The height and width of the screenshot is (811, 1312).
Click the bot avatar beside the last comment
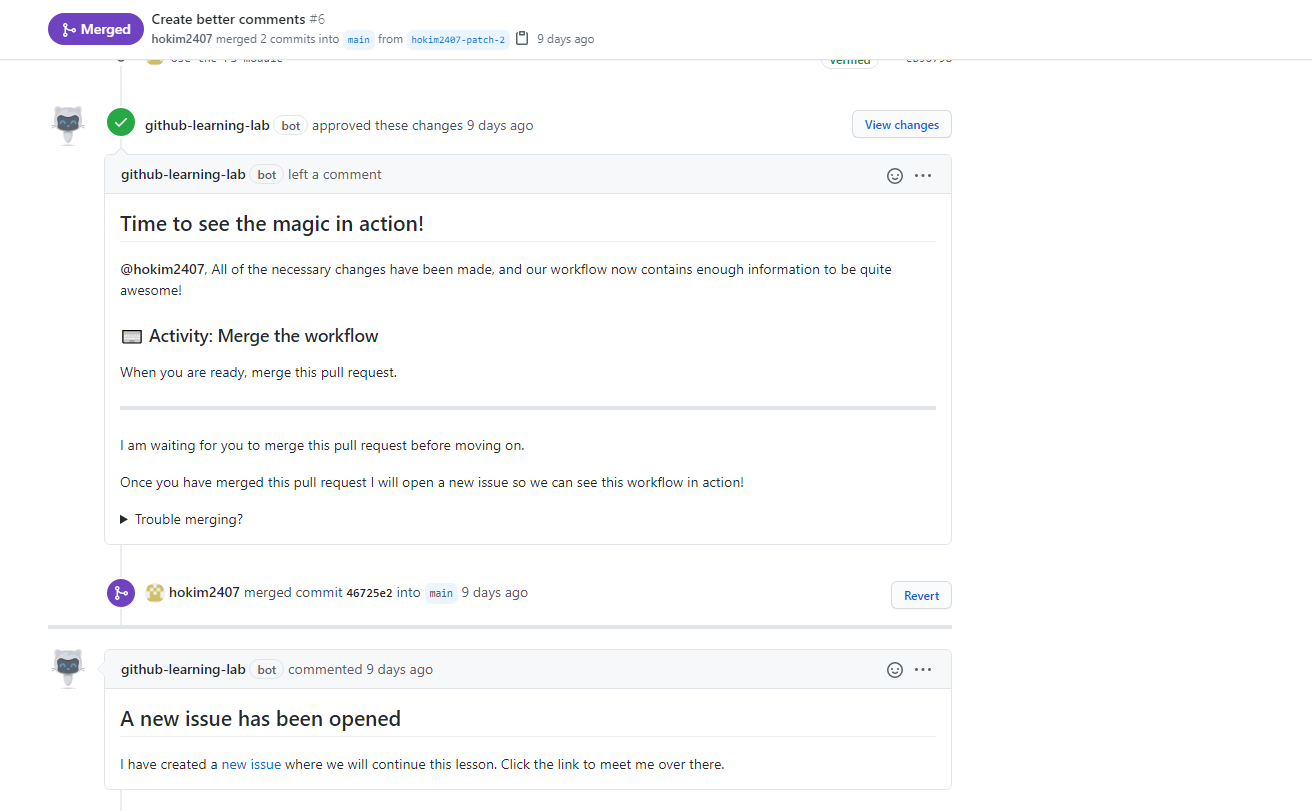[68, 668]
